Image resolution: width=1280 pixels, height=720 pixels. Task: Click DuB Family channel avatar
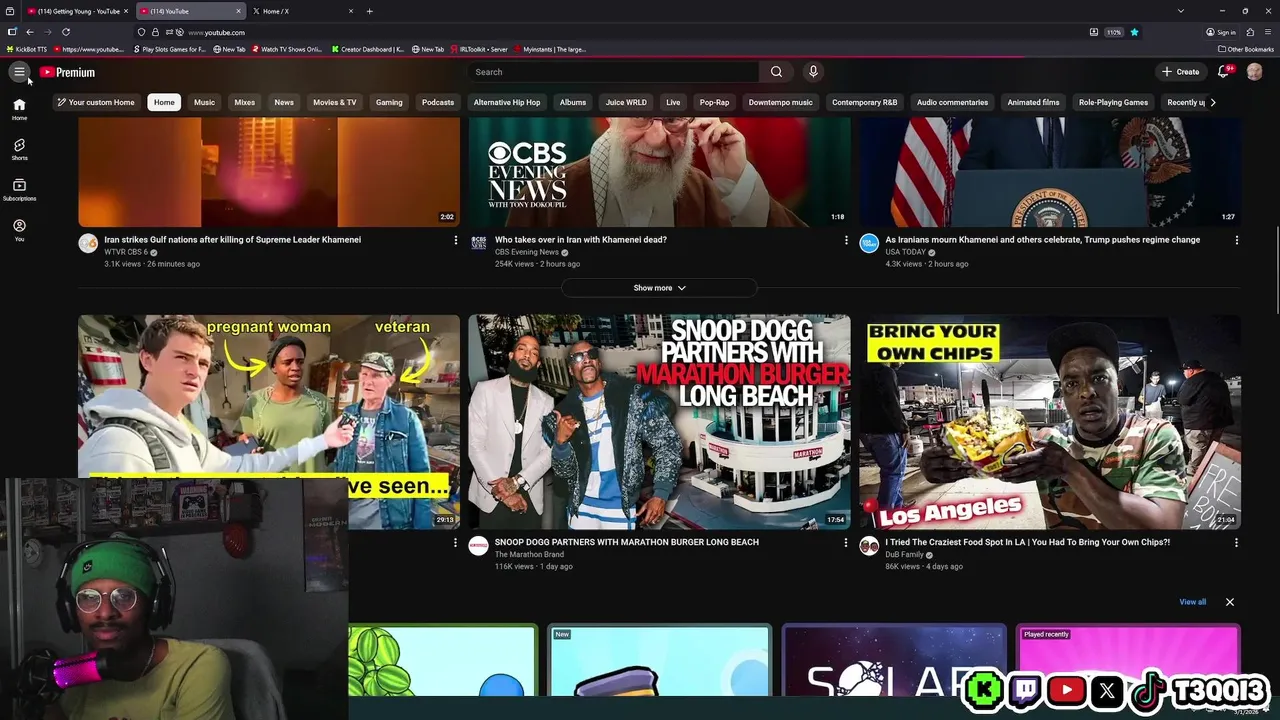point(869,545)
